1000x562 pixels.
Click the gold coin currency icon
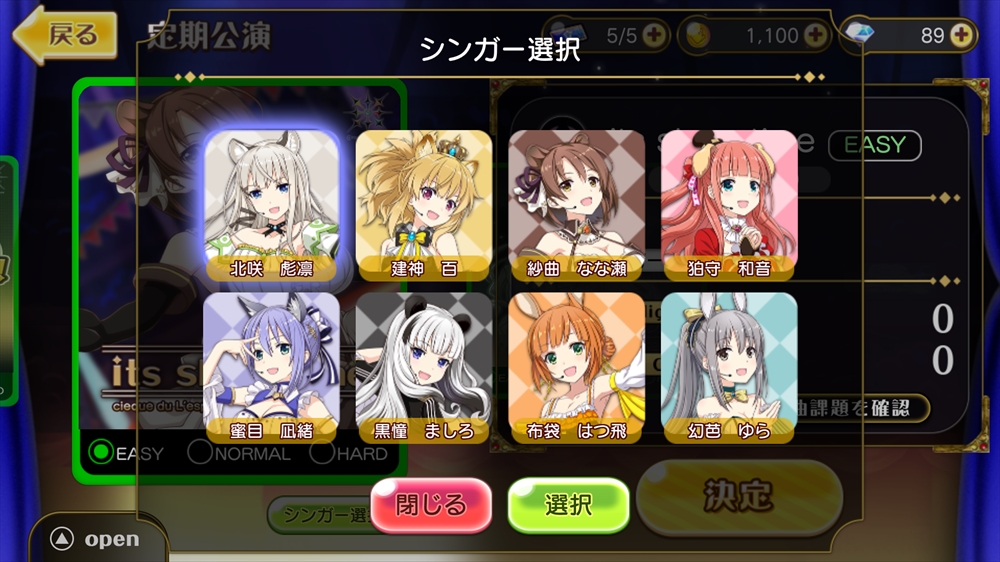coord(696,35)
